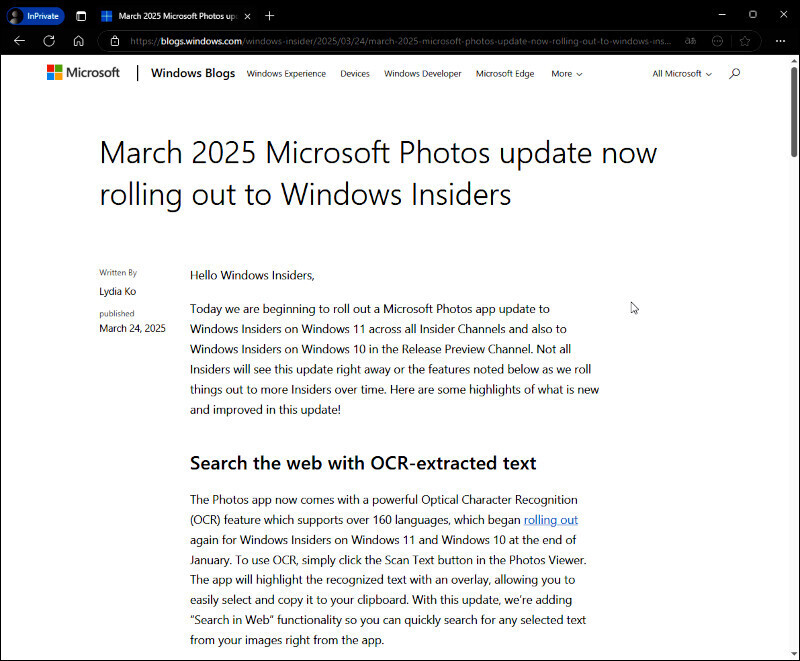Image resolution: width=800 pixels, height=661 pixels.
Task: Select the March 2025 Microsoft Photos tab
Action: (177, 16)
